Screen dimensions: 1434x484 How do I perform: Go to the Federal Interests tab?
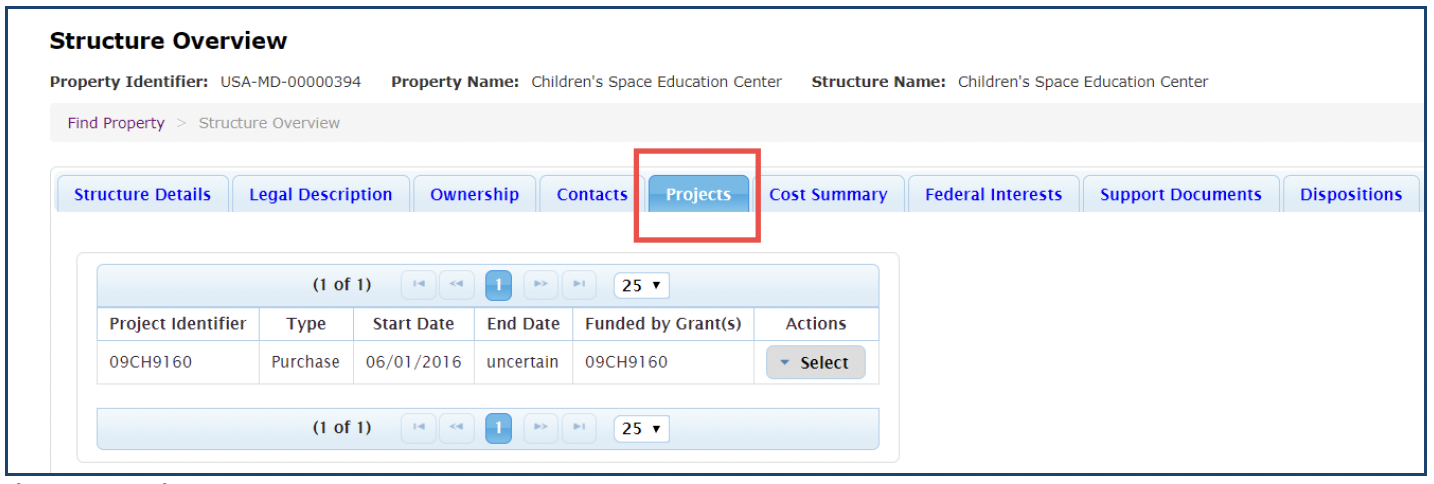pos(993,195)
